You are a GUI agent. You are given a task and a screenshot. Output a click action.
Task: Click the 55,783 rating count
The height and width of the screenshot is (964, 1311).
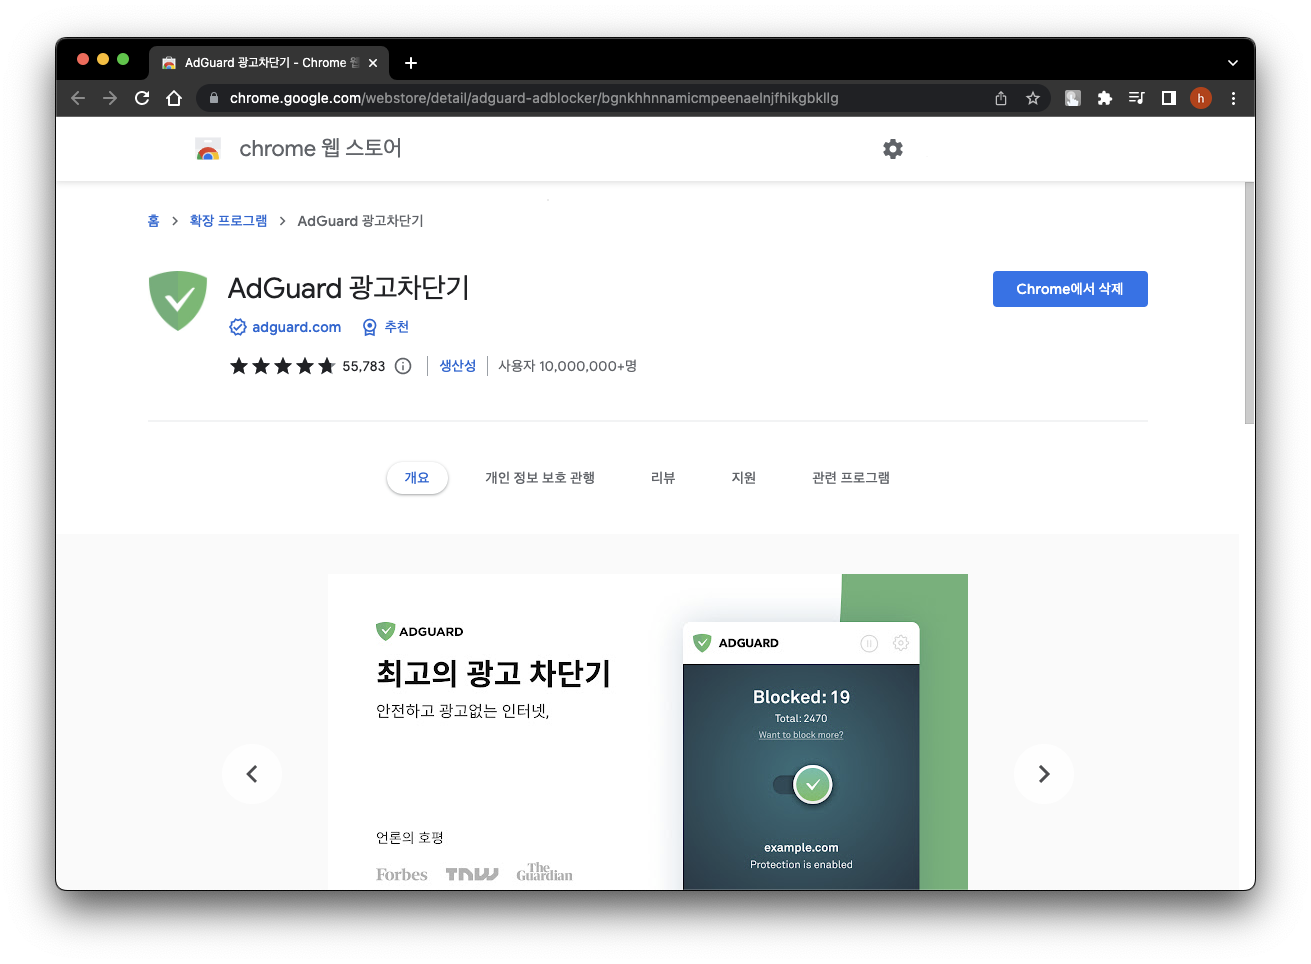pyautogui.click(x=363, y=367)
